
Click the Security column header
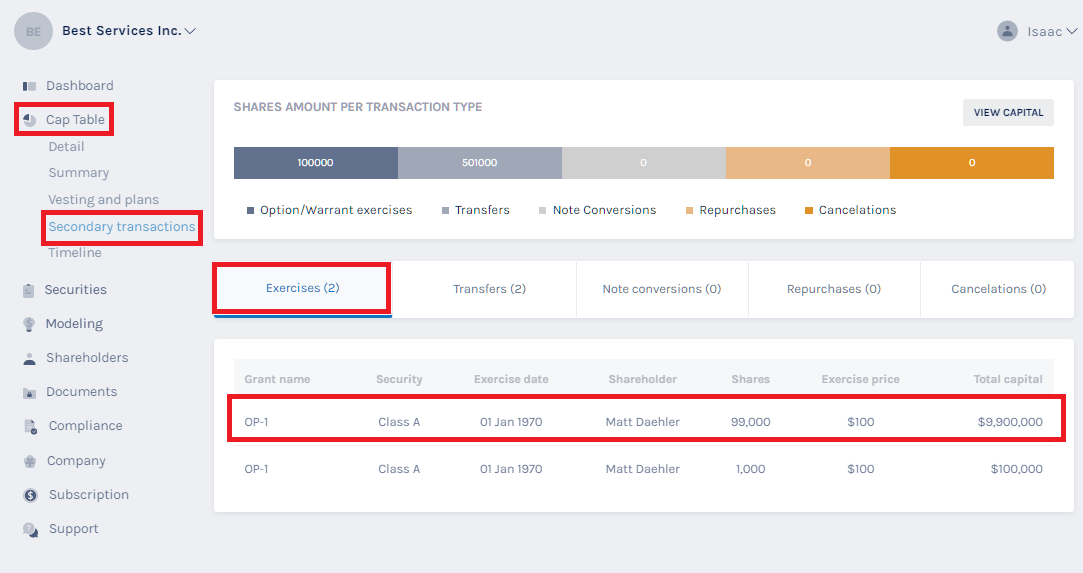click(x=399, y=379)
